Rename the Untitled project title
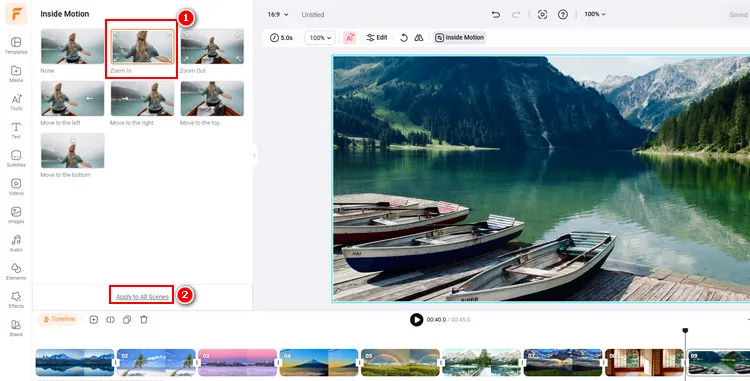This screenshot has width=750, height=381. tap(313, 15)
